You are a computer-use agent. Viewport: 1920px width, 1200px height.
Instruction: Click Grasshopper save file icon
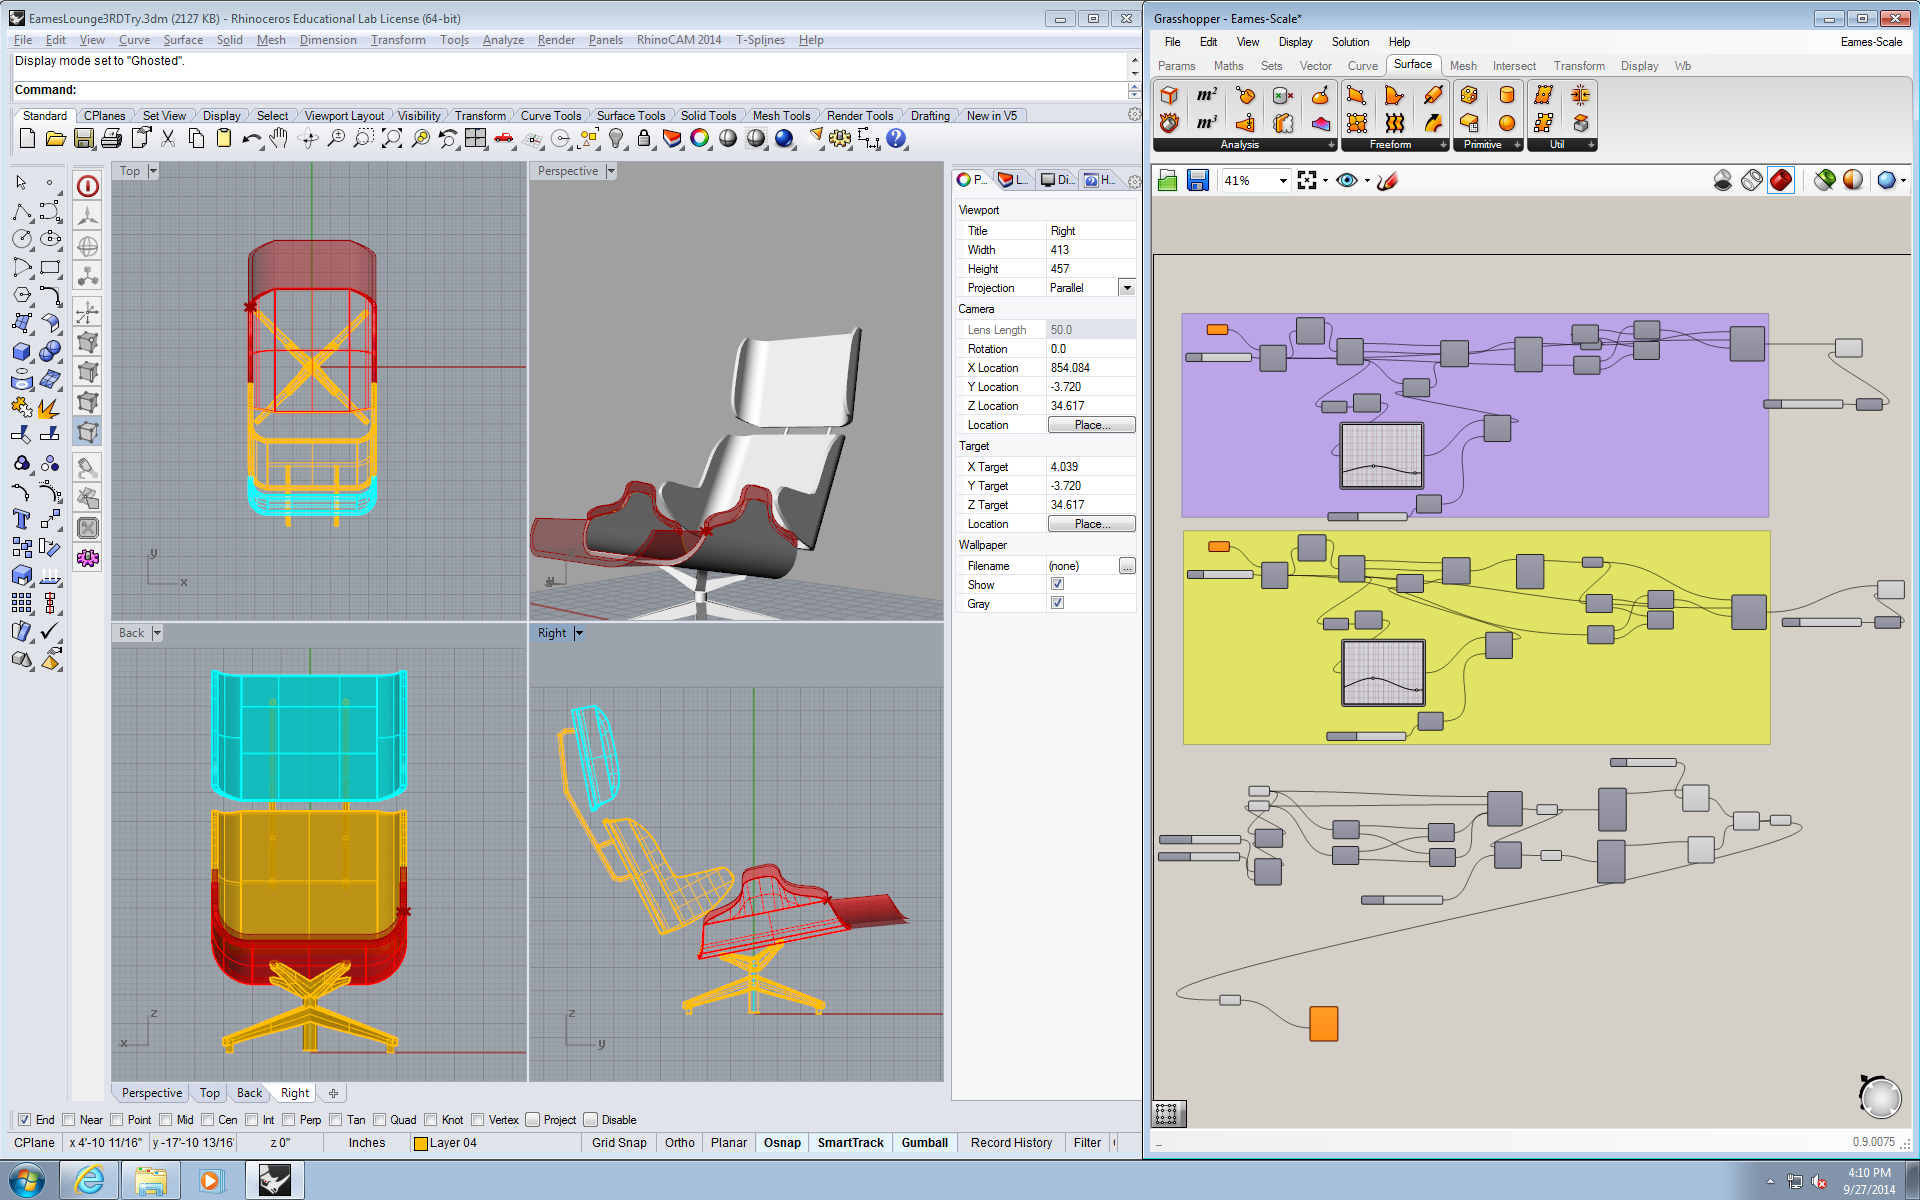pyautogui.click(x=1197, y=180)
